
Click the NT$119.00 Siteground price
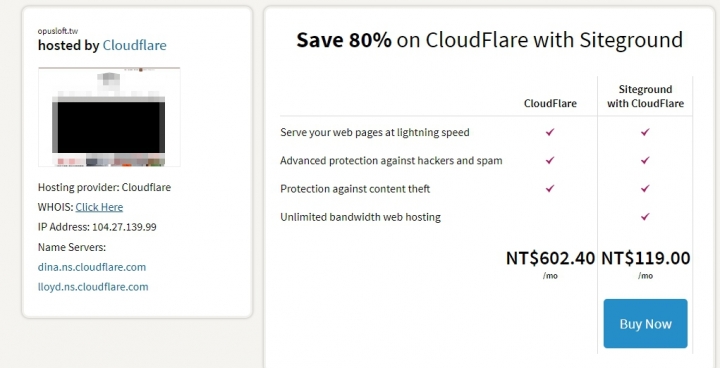pyautogui.click(x=646, y=258)
